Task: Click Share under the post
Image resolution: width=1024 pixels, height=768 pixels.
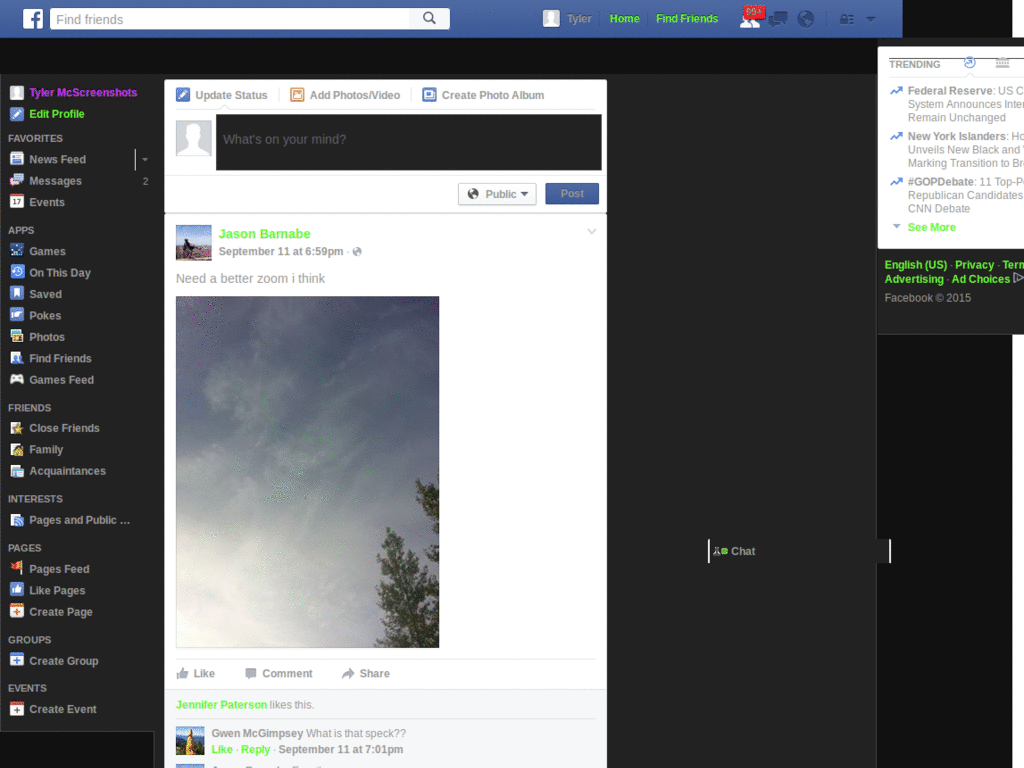Action: tap(366, 673)
